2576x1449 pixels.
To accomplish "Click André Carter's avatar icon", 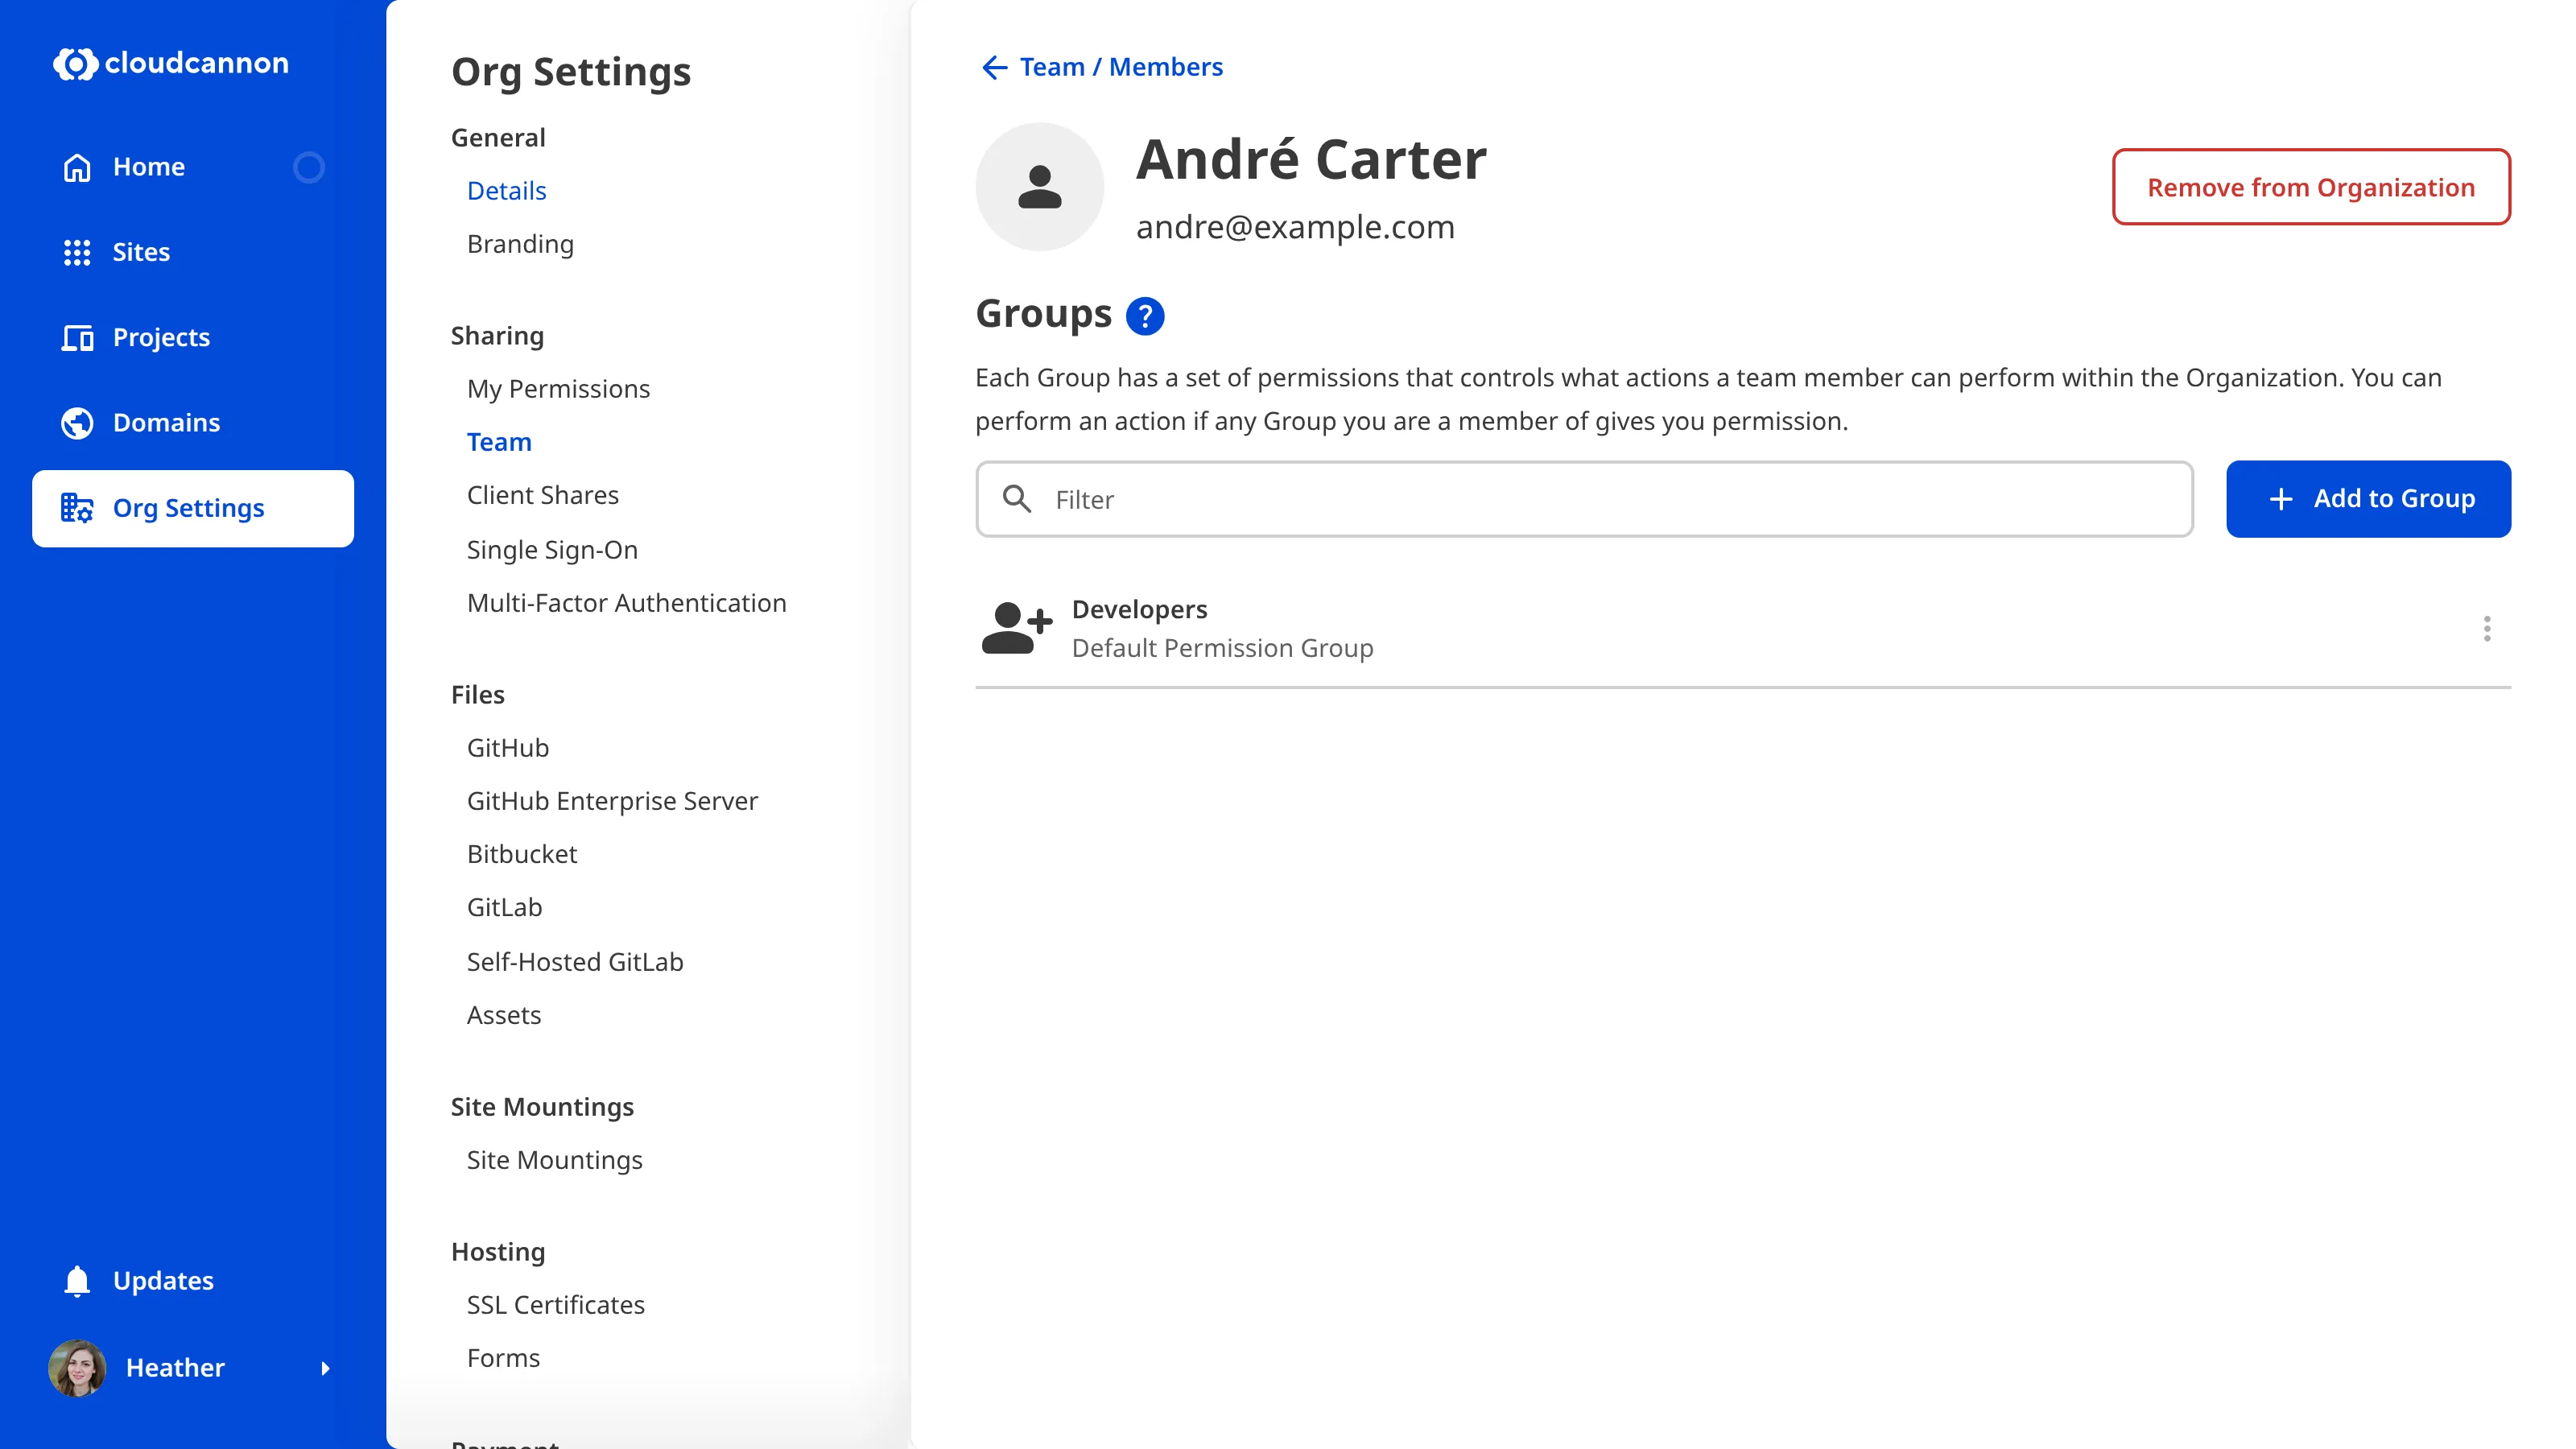I will 1040,186.
